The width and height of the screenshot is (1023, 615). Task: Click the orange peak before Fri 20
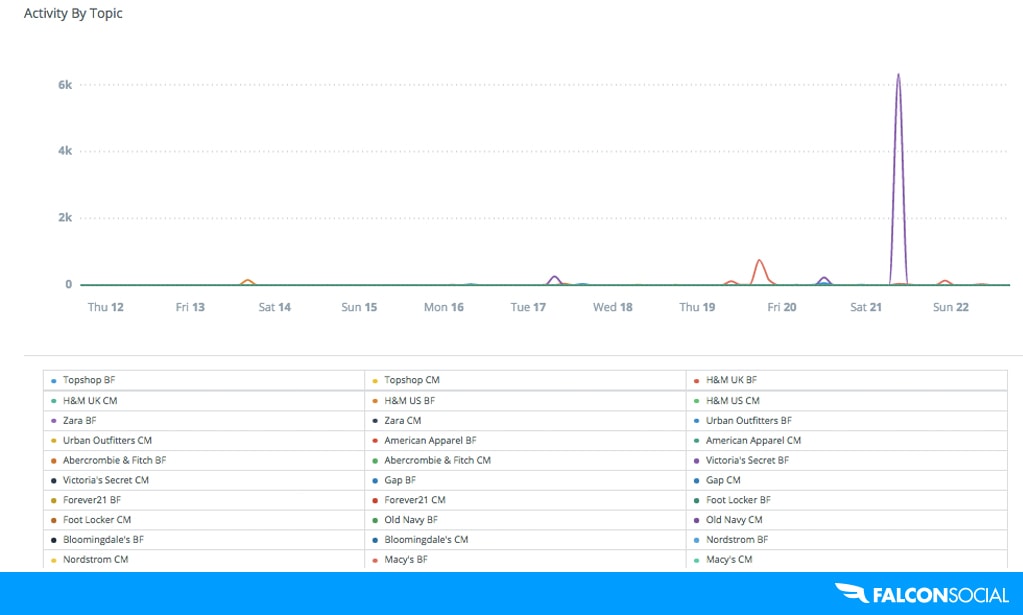click(759, 261)
